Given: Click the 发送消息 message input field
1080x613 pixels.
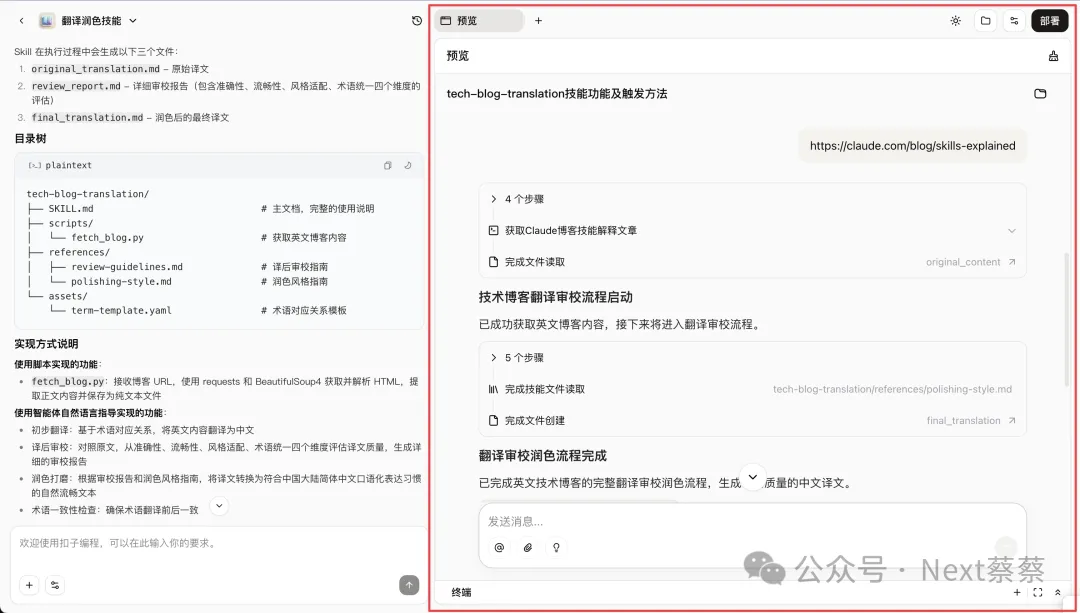Looking at the screenshot, I should pos(740,521).
